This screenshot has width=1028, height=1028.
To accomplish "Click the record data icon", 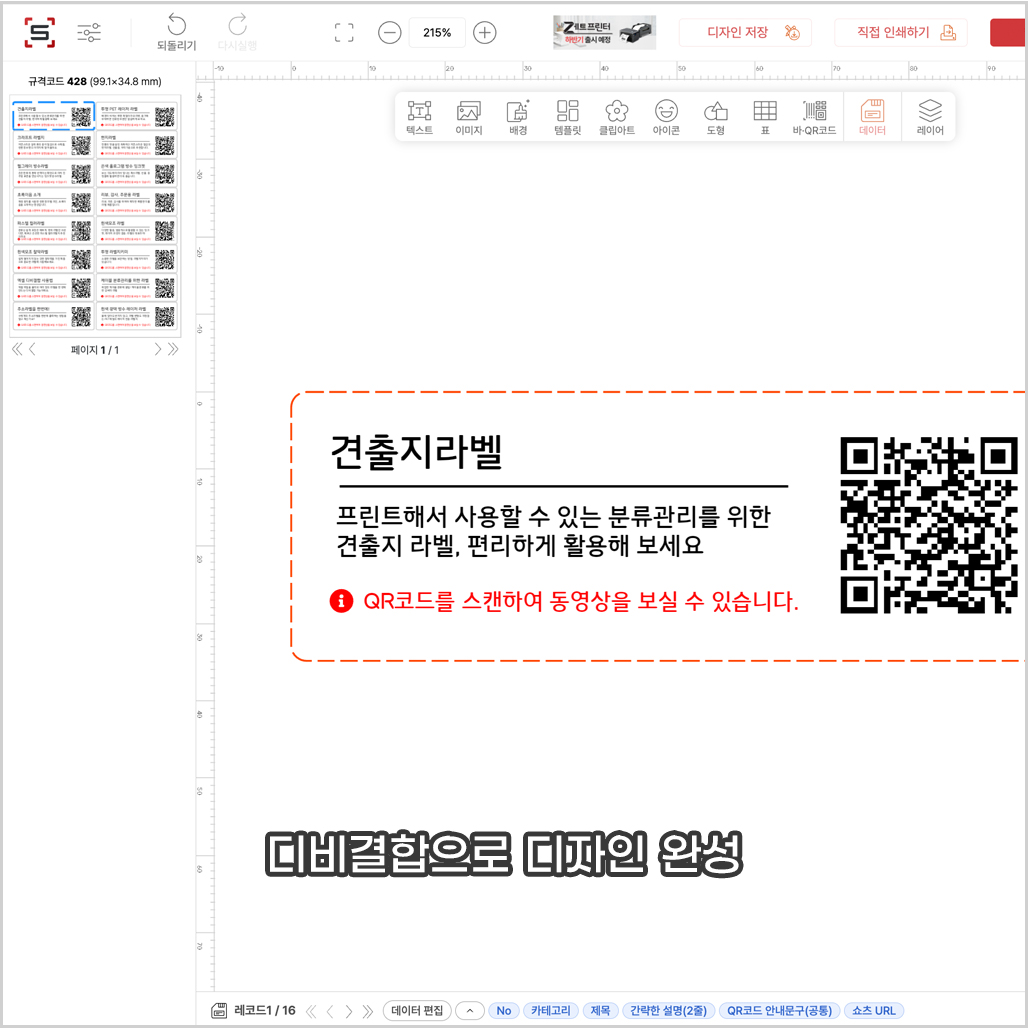I will 219,1010.
